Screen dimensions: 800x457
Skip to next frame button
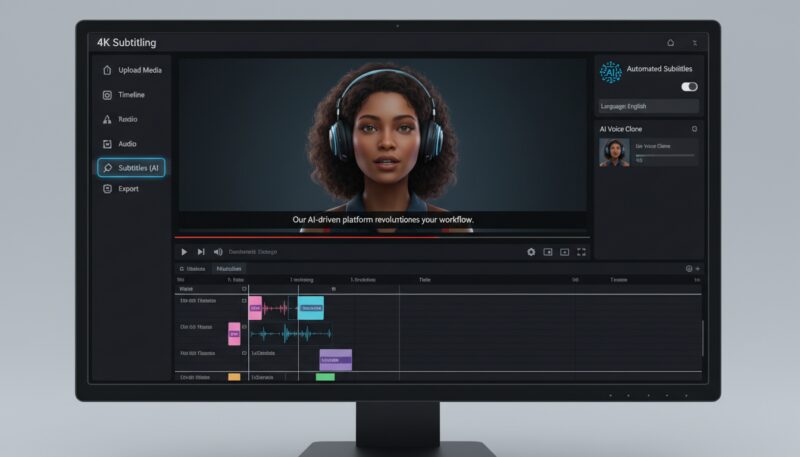point(201,252)
